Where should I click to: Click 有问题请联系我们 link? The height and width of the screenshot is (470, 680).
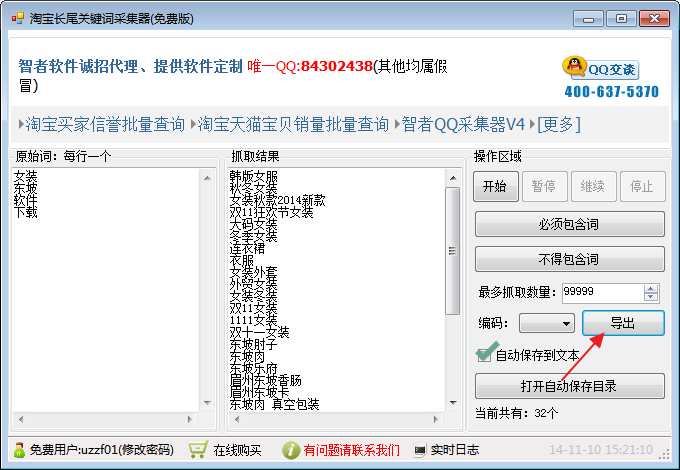click(x=351, y=450)
